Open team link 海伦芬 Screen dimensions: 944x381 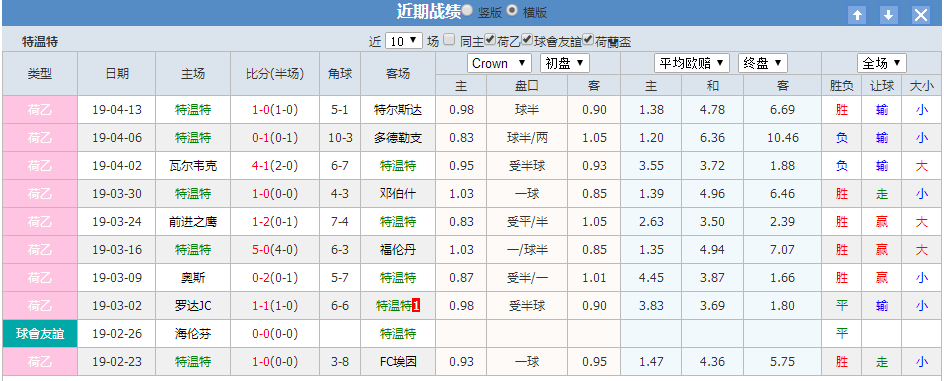coord(193,334)
